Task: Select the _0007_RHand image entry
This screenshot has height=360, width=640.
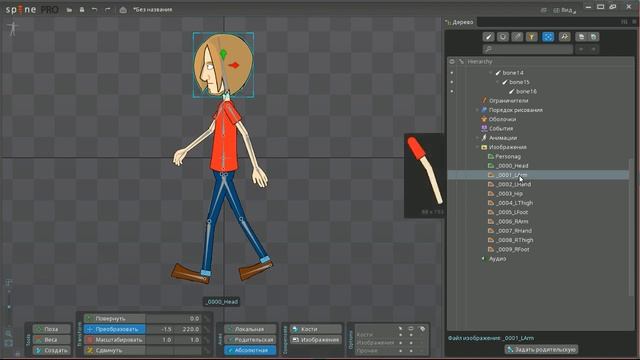Action: tap(513, 231)
